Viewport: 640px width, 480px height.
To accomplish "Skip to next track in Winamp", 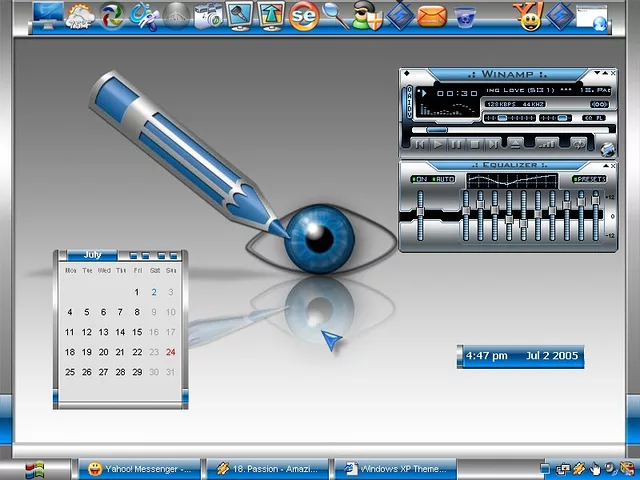I will (x=494, y=145).
